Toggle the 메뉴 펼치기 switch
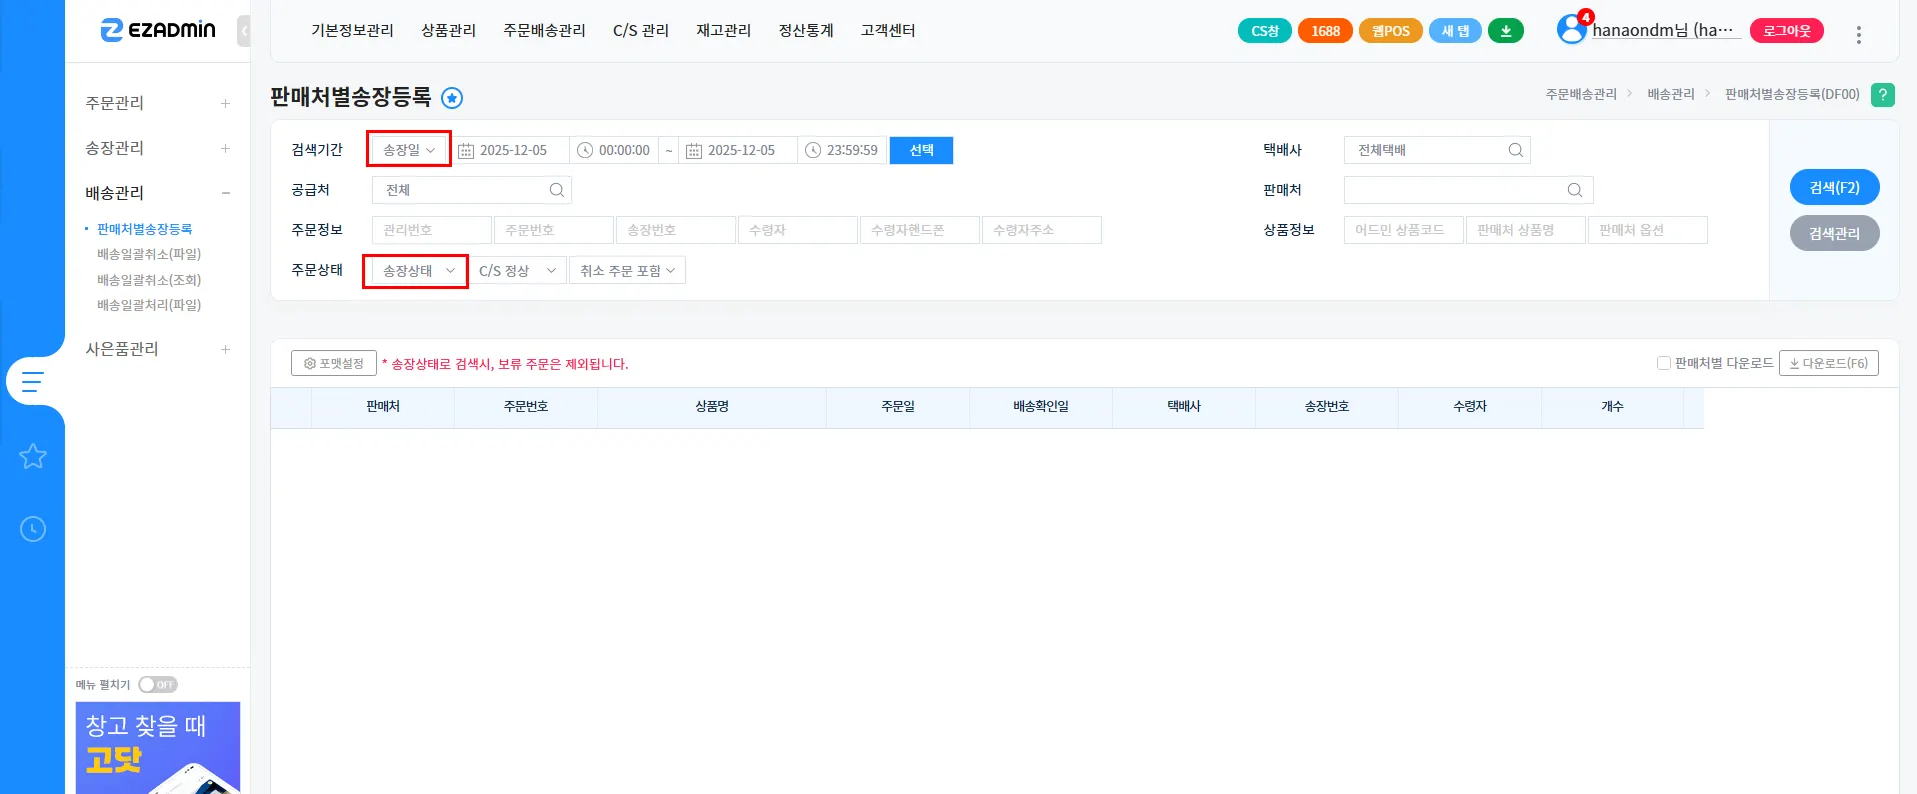Screen dimensions: 1917x794 pos(158,685)
